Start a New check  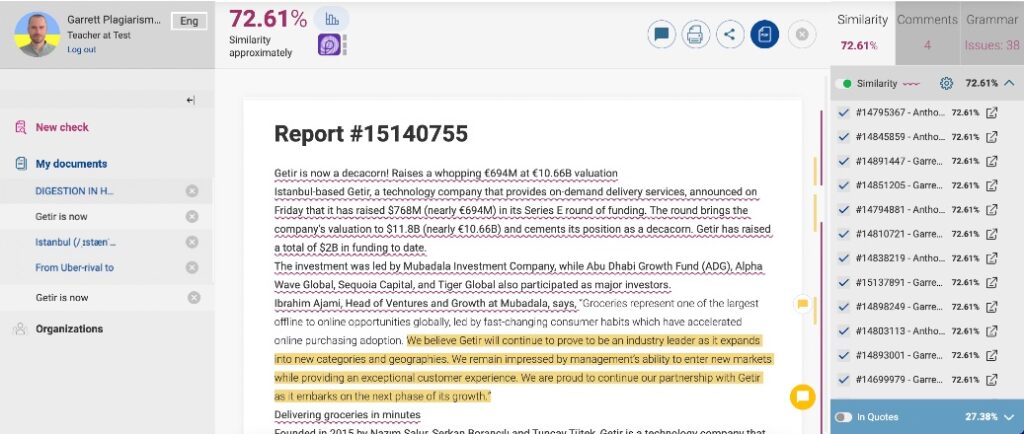coord(62,127)
